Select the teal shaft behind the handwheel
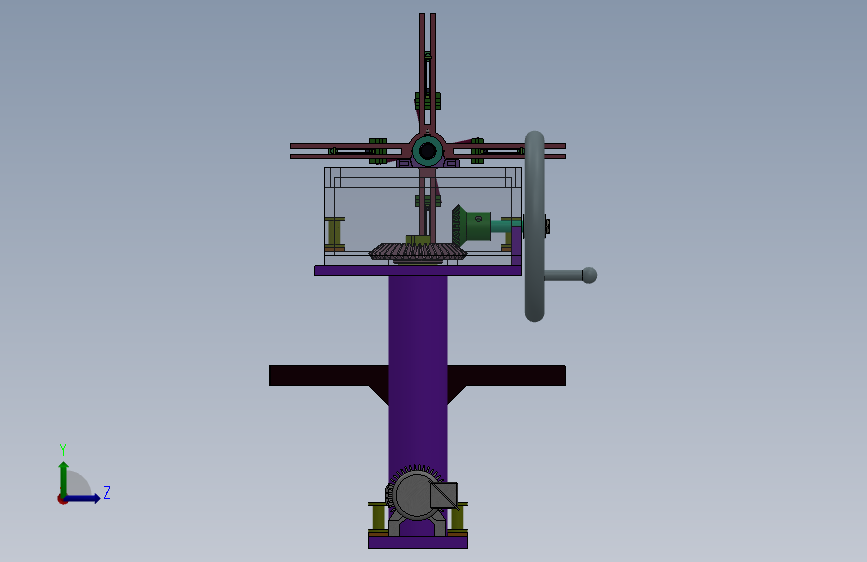This screenshot has height=562, width=867. point(506,226)
